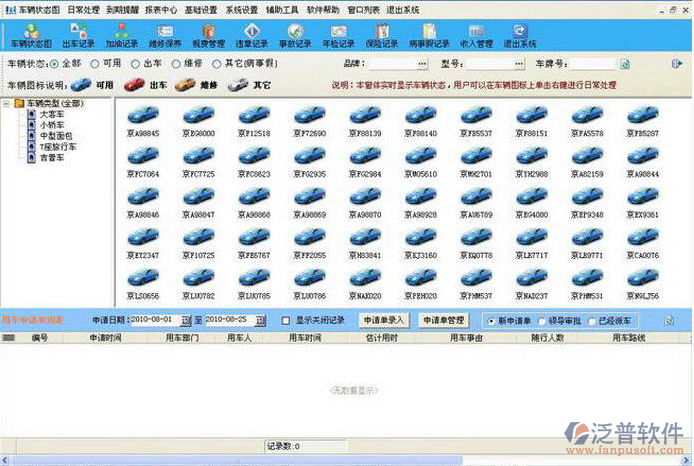This screenshot has height=466, width=694.
Task: Open 病事假记录 toolbar icon
Action: 429,36
